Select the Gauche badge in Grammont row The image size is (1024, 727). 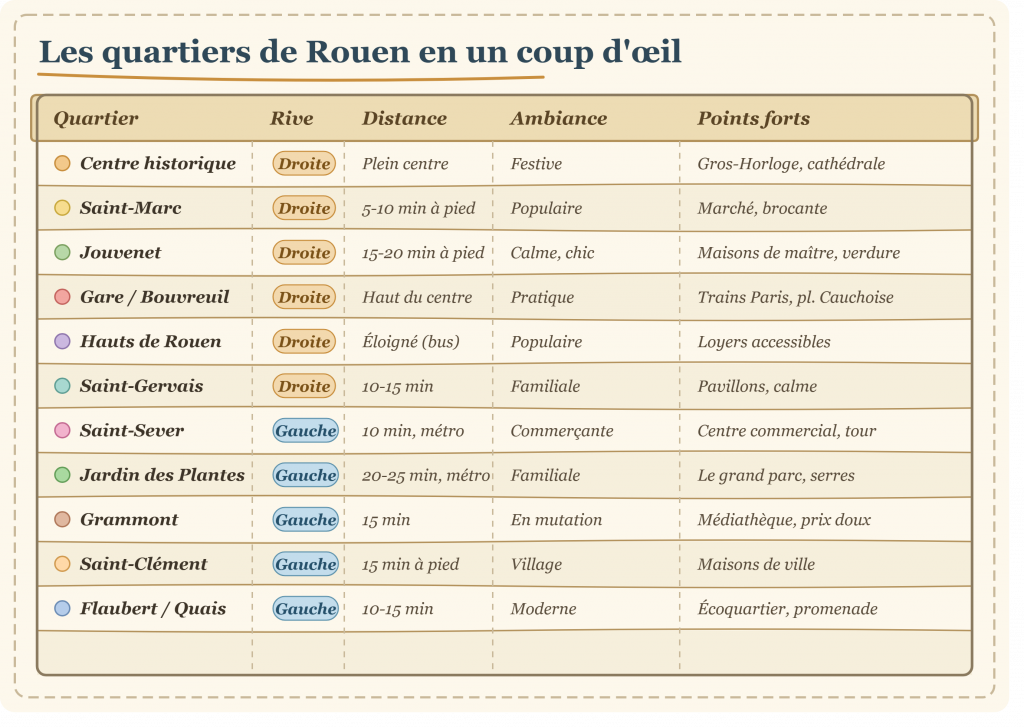(x=306, y=519)
